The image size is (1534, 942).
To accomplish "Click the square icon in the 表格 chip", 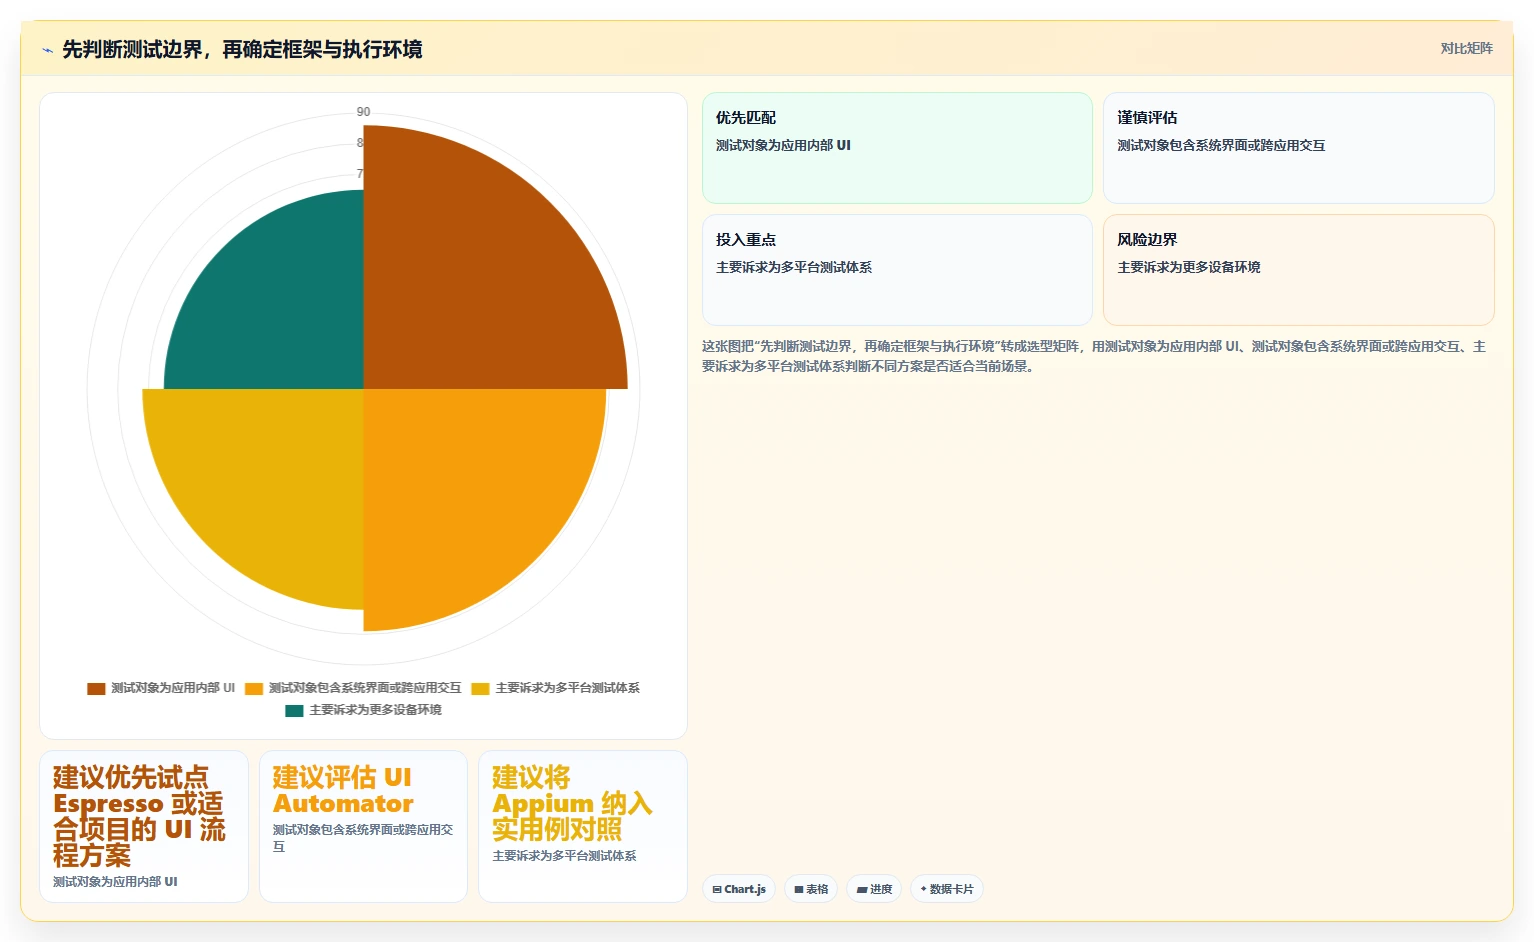I will 799,889.
